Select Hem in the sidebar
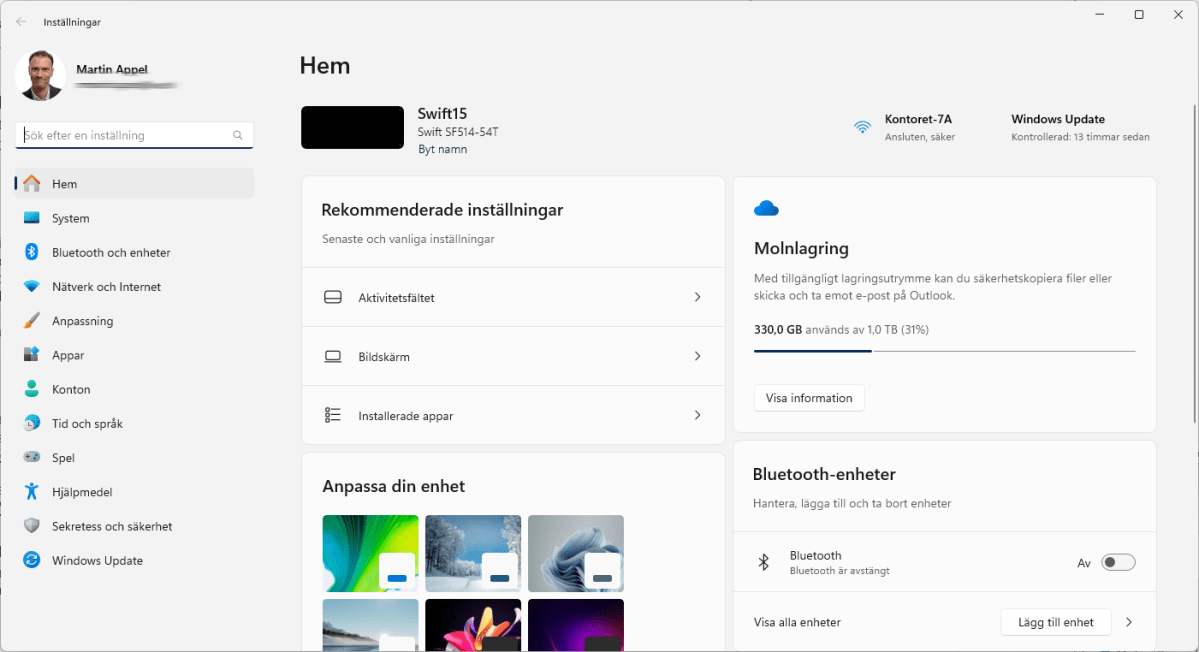The height and width of the screenshot is (652, 1199). [30, 183]
